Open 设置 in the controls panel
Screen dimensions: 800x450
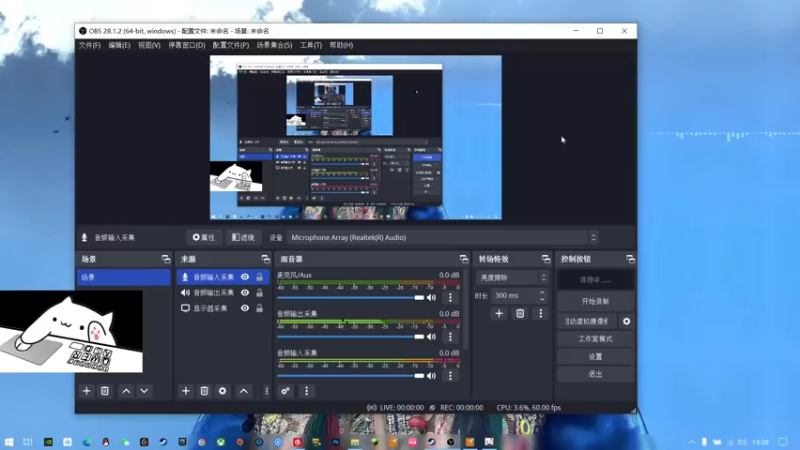595,356
